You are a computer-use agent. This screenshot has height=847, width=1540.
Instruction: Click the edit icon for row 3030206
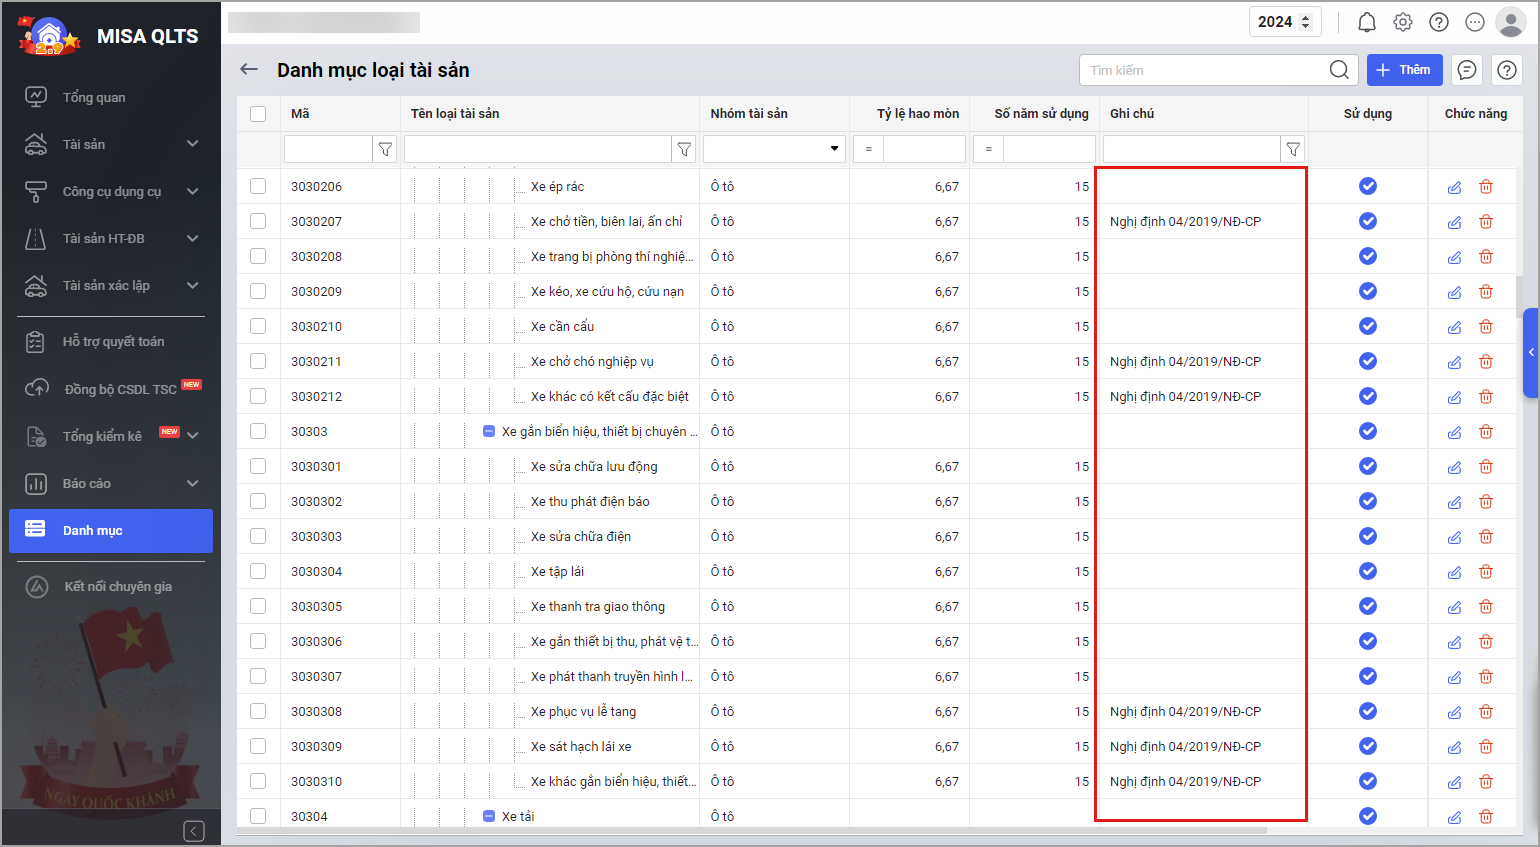tap(1454, 187)
